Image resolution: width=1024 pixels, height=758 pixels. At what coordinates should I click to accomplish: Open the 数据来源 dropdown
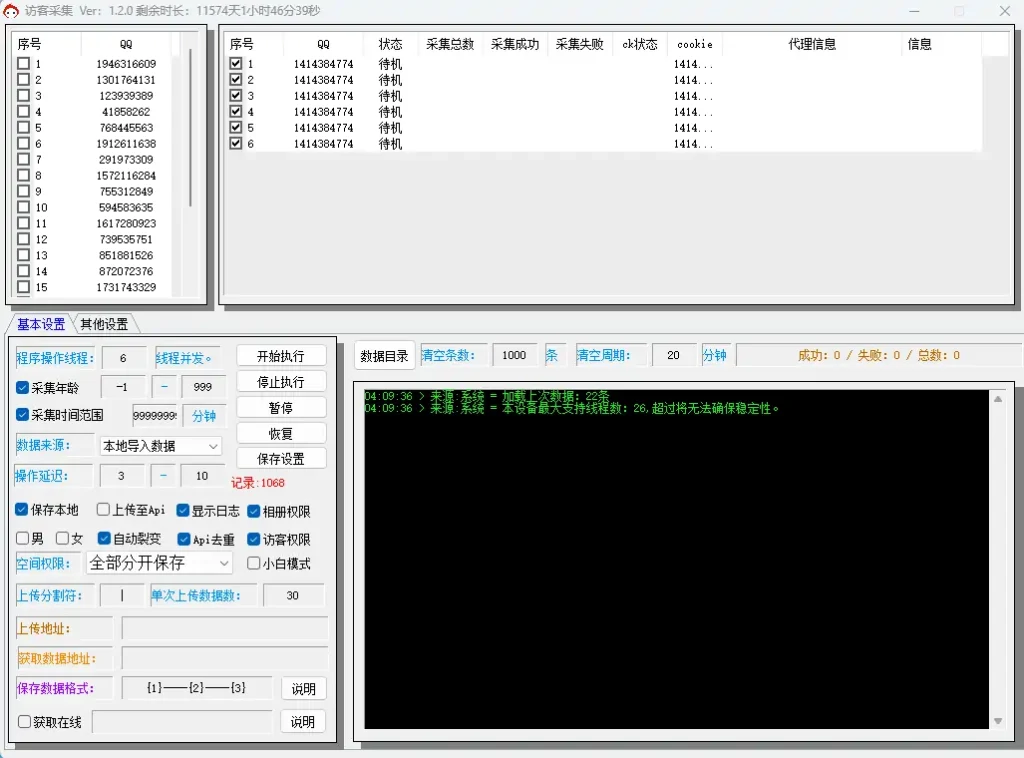coord(160,446)
